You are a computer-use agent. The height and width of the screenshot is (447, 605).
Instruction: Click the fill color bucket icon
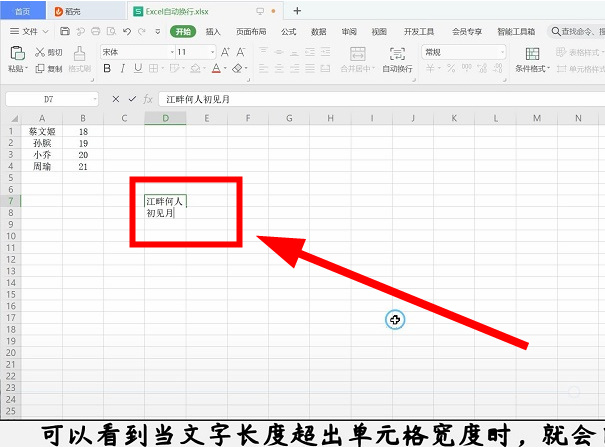click(195, 68)
